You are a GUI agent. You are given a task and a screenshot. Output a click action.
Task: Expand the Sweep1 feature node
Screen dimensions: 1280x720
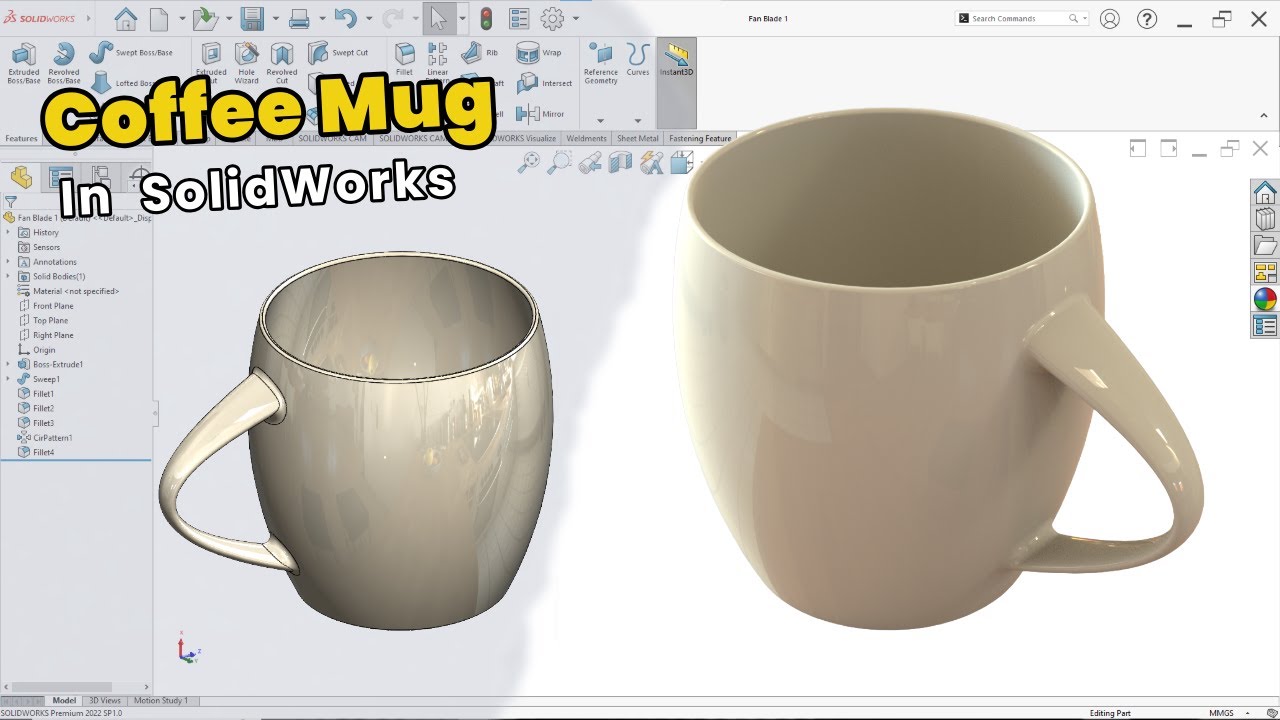tap(8, 379)
